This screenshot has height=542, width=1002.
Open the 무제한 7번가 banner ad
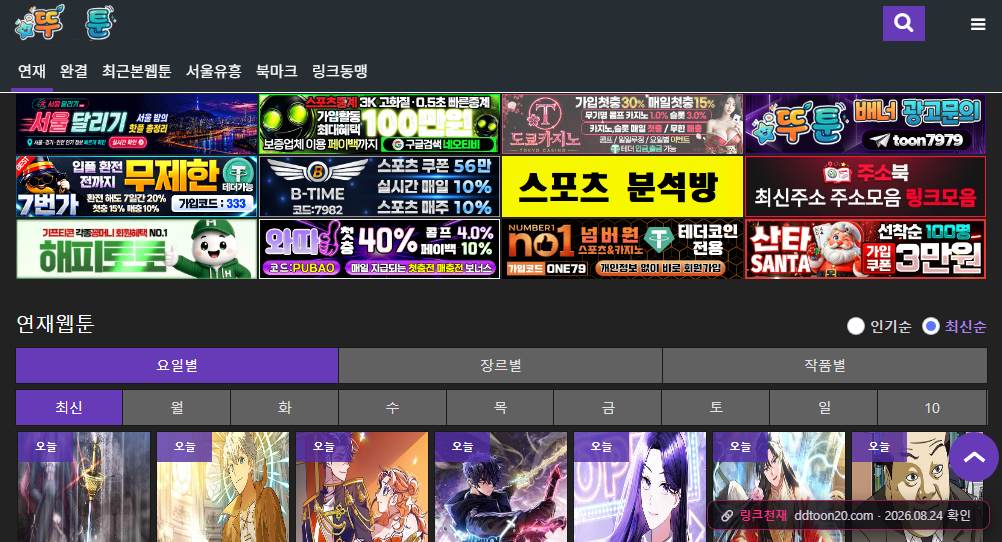click(137, 187)
